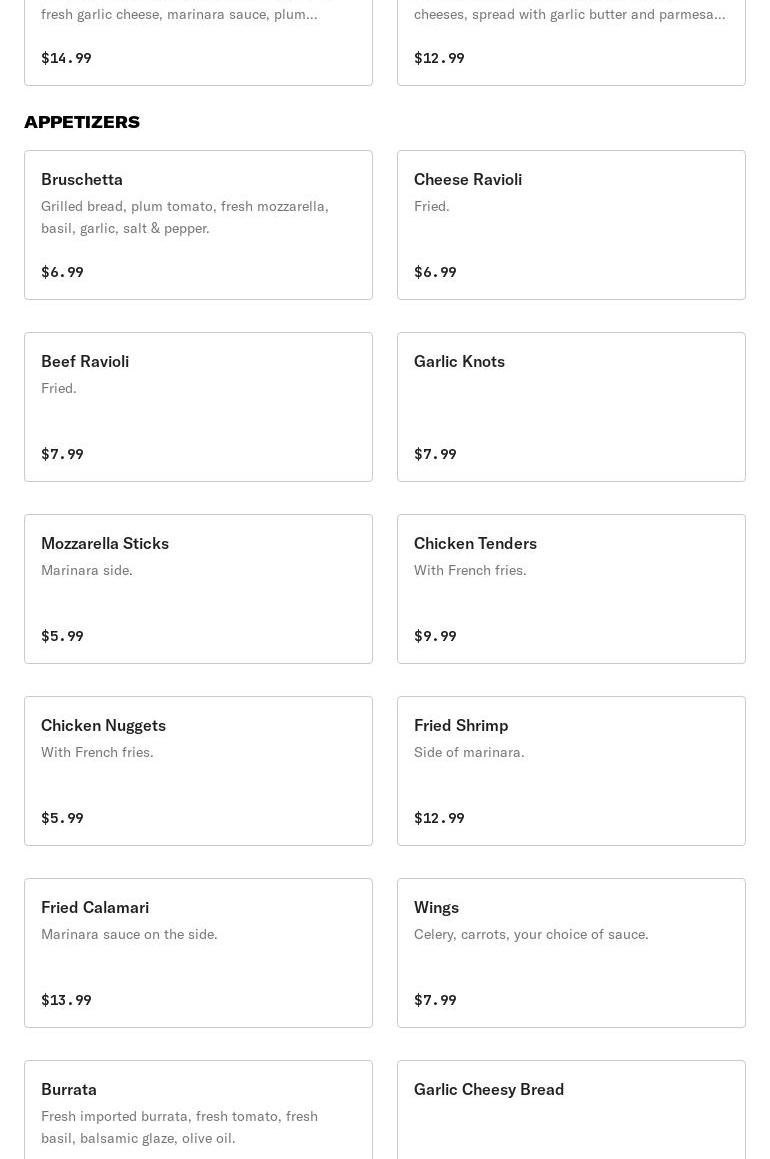Click the Fried Calamari title
The width and height of the screenshot is (770, 1159).
(95, 907)
